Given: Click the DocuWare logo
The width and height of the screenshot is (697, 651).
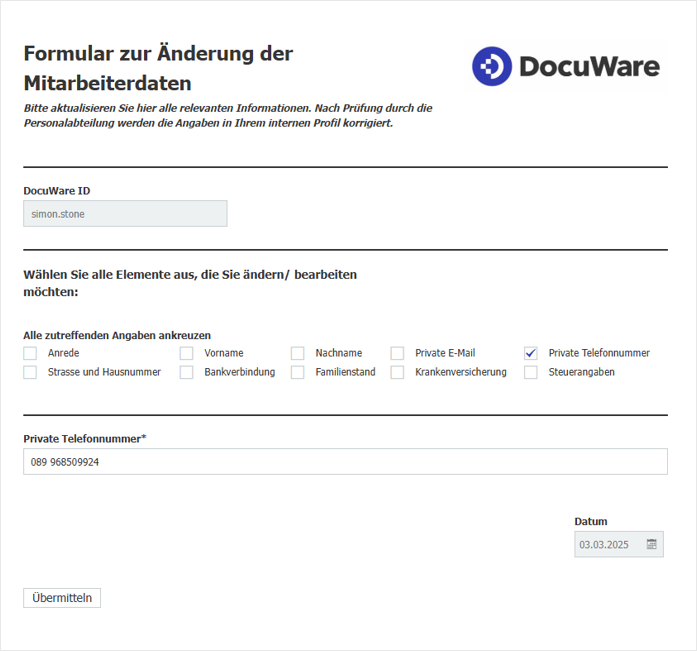Looking at the screenshot, I should [566, 67].
